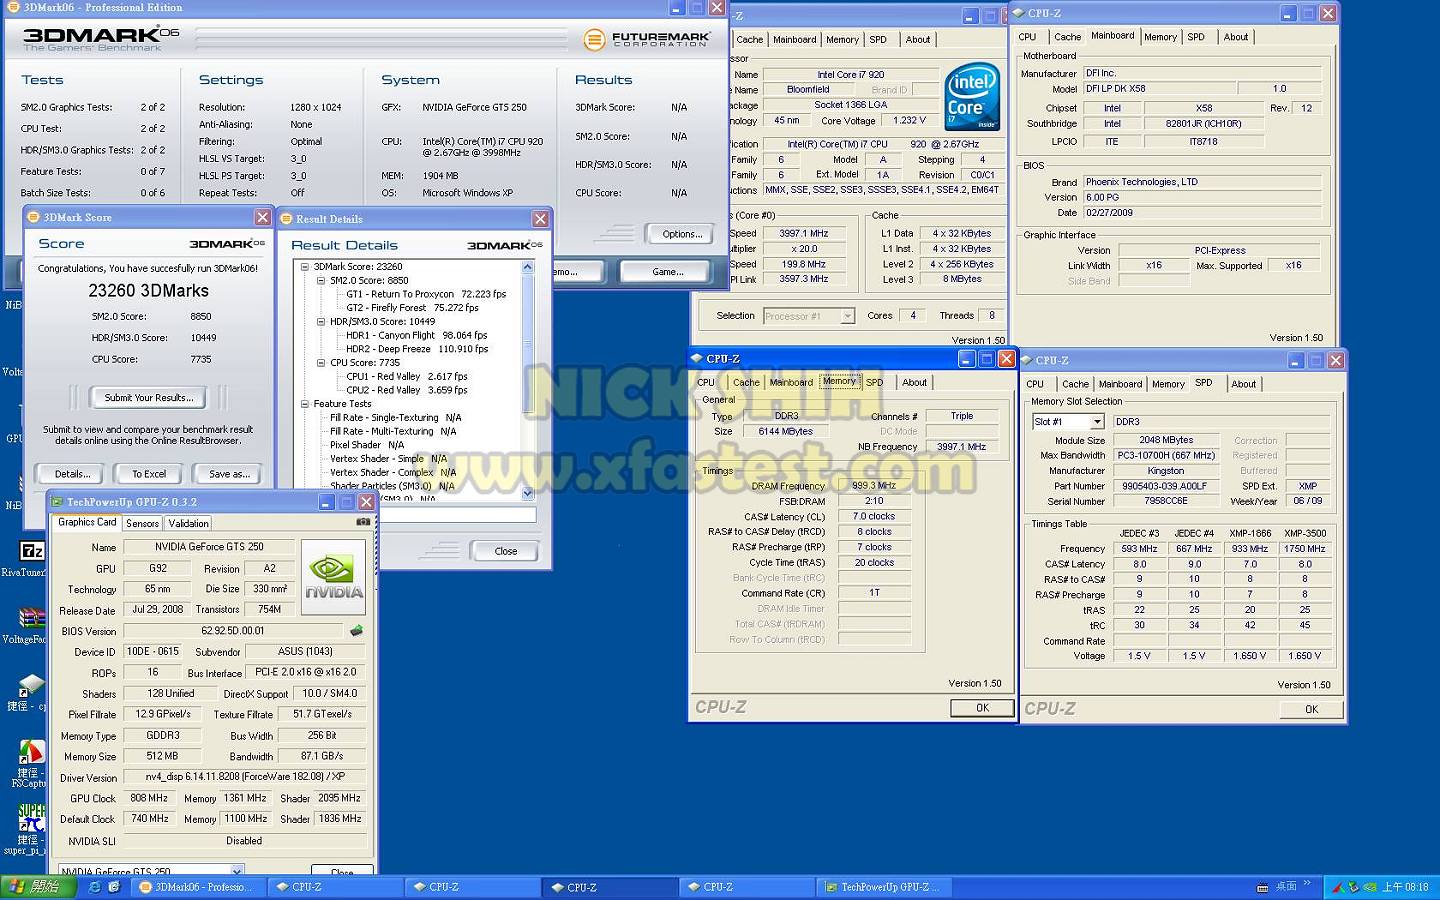This screenshot has height=900, width=1440.
Task: Click the Submit Your Results button
Action: [149, 398]
